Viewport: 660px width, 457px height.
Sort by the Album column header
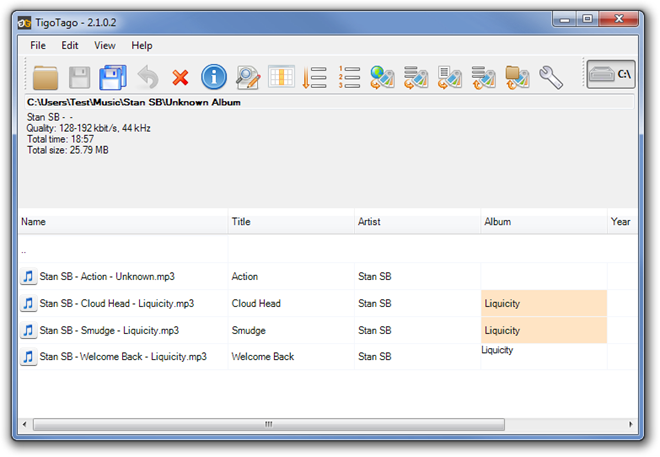pyautogui.click(x=544, y=222)
